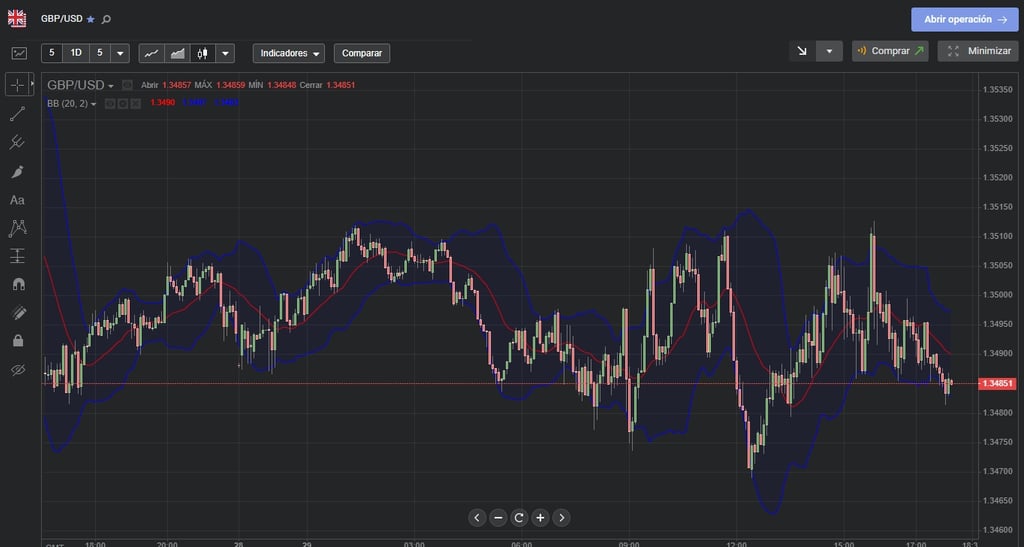Select the brush drawing tool
1024x547 pixels.
pyautogui.click(x=17, y=172)
